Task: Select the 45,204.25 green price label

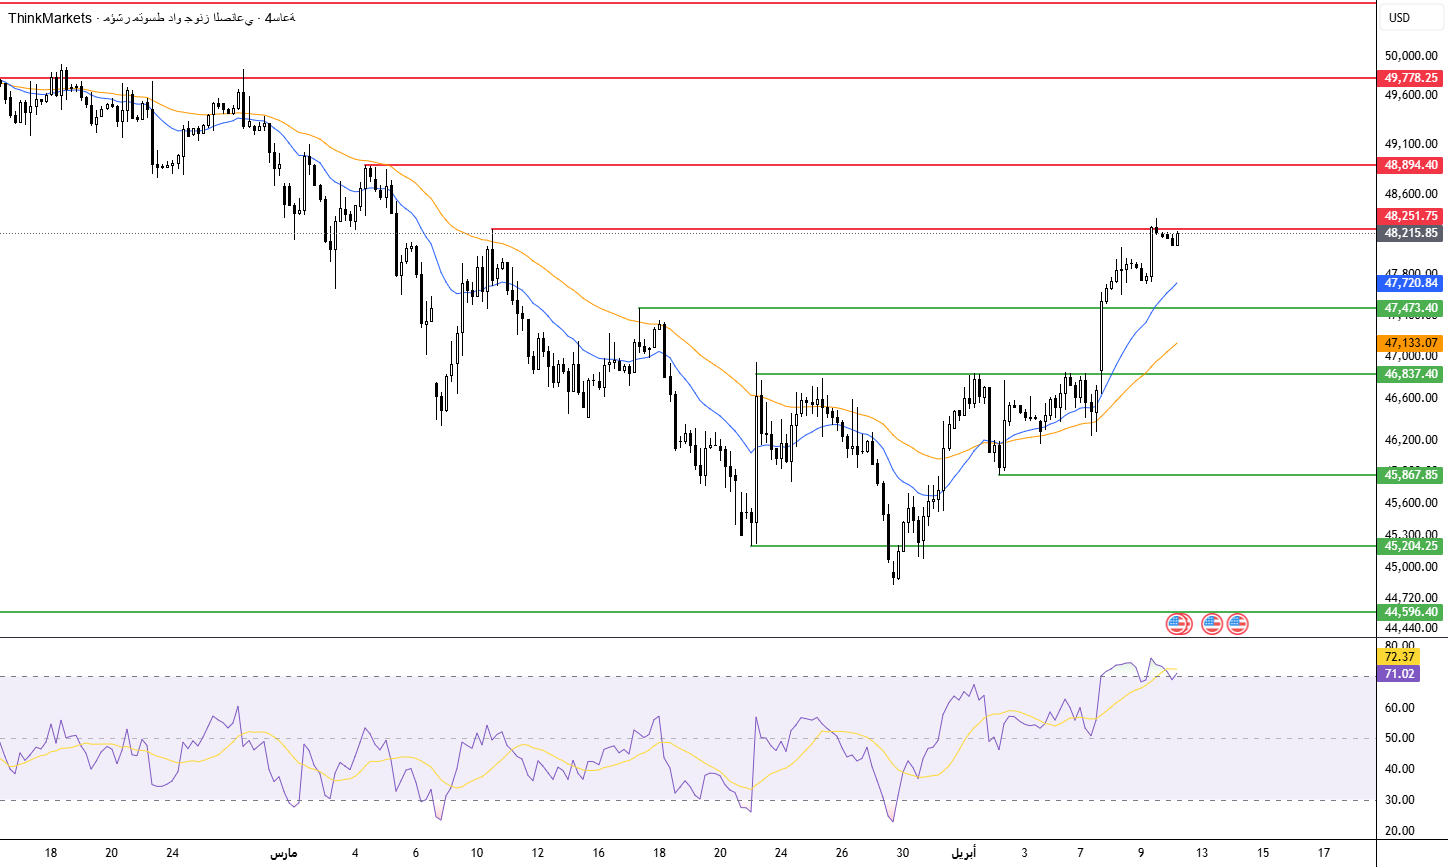Action: coord(1411,546)
